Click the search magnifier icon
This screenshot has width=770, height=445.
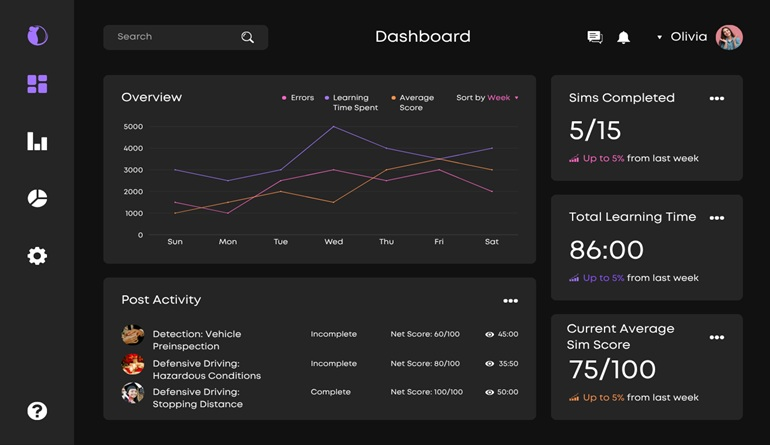point(247,38)
